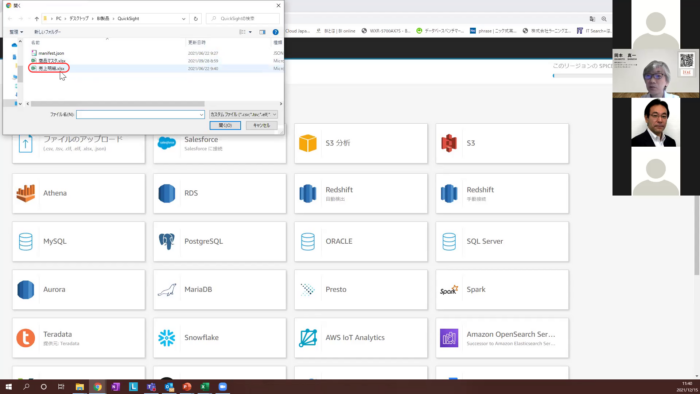Click the QuickSight folder in the breadcrumb path
This screenshot has width=700, height=394.
[x=128, y=19]
